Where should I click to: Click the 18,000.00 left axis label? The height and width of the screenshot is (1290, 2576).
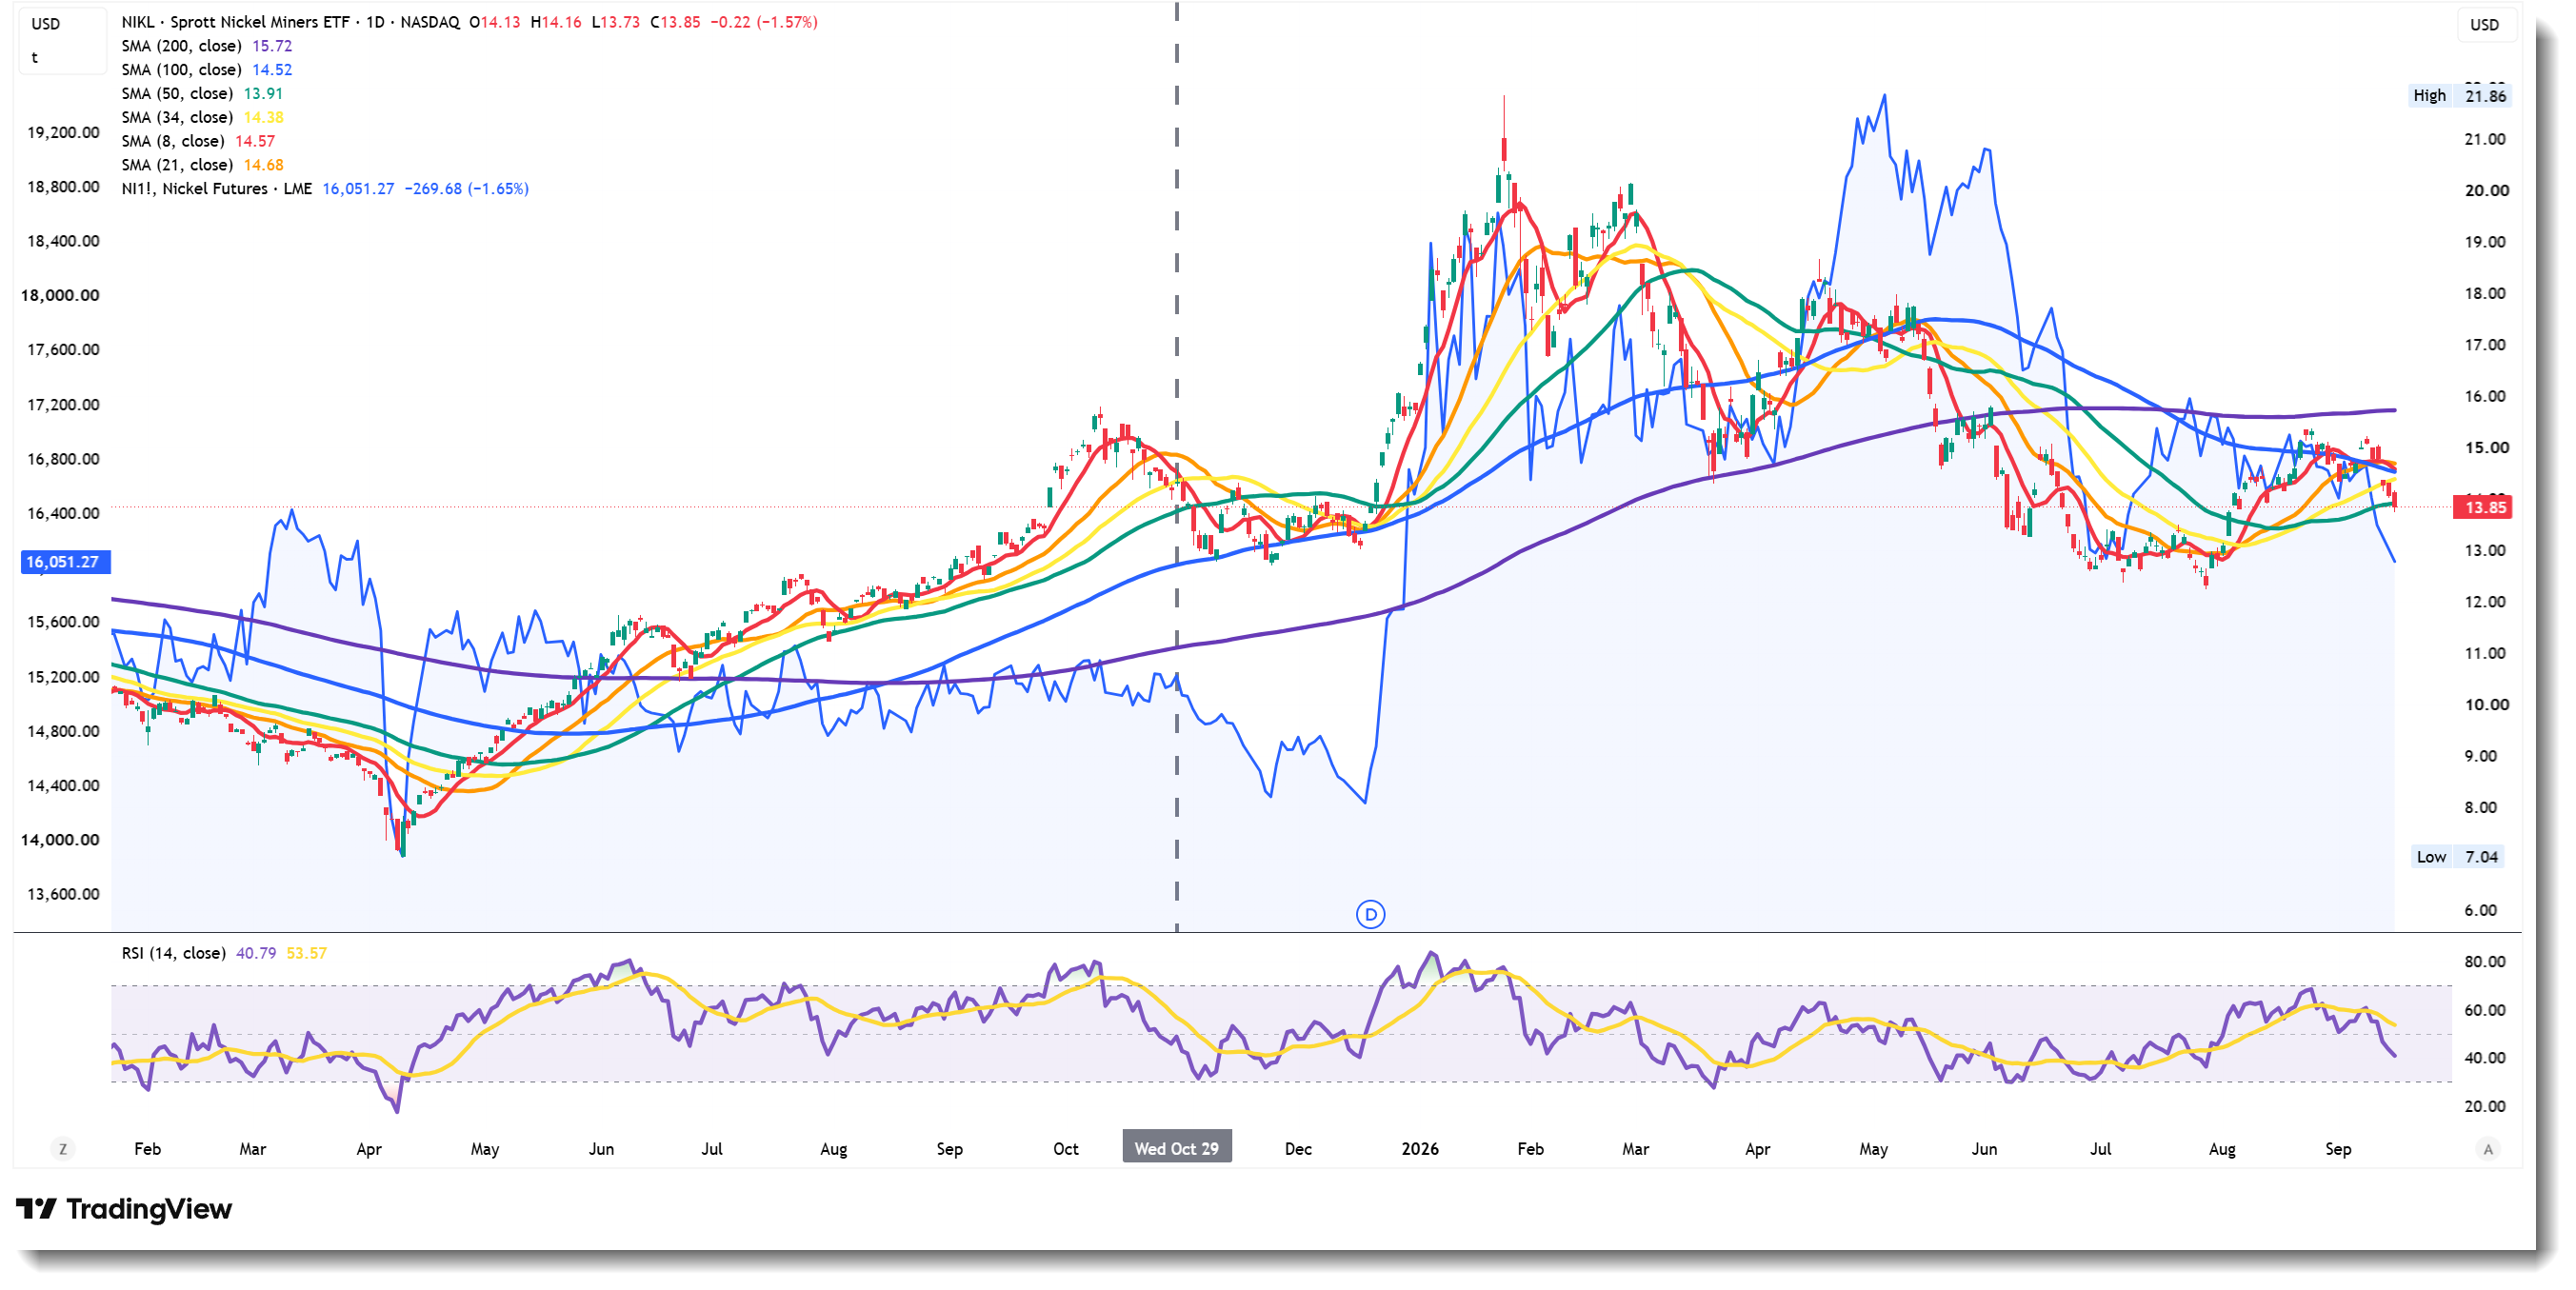60,295
